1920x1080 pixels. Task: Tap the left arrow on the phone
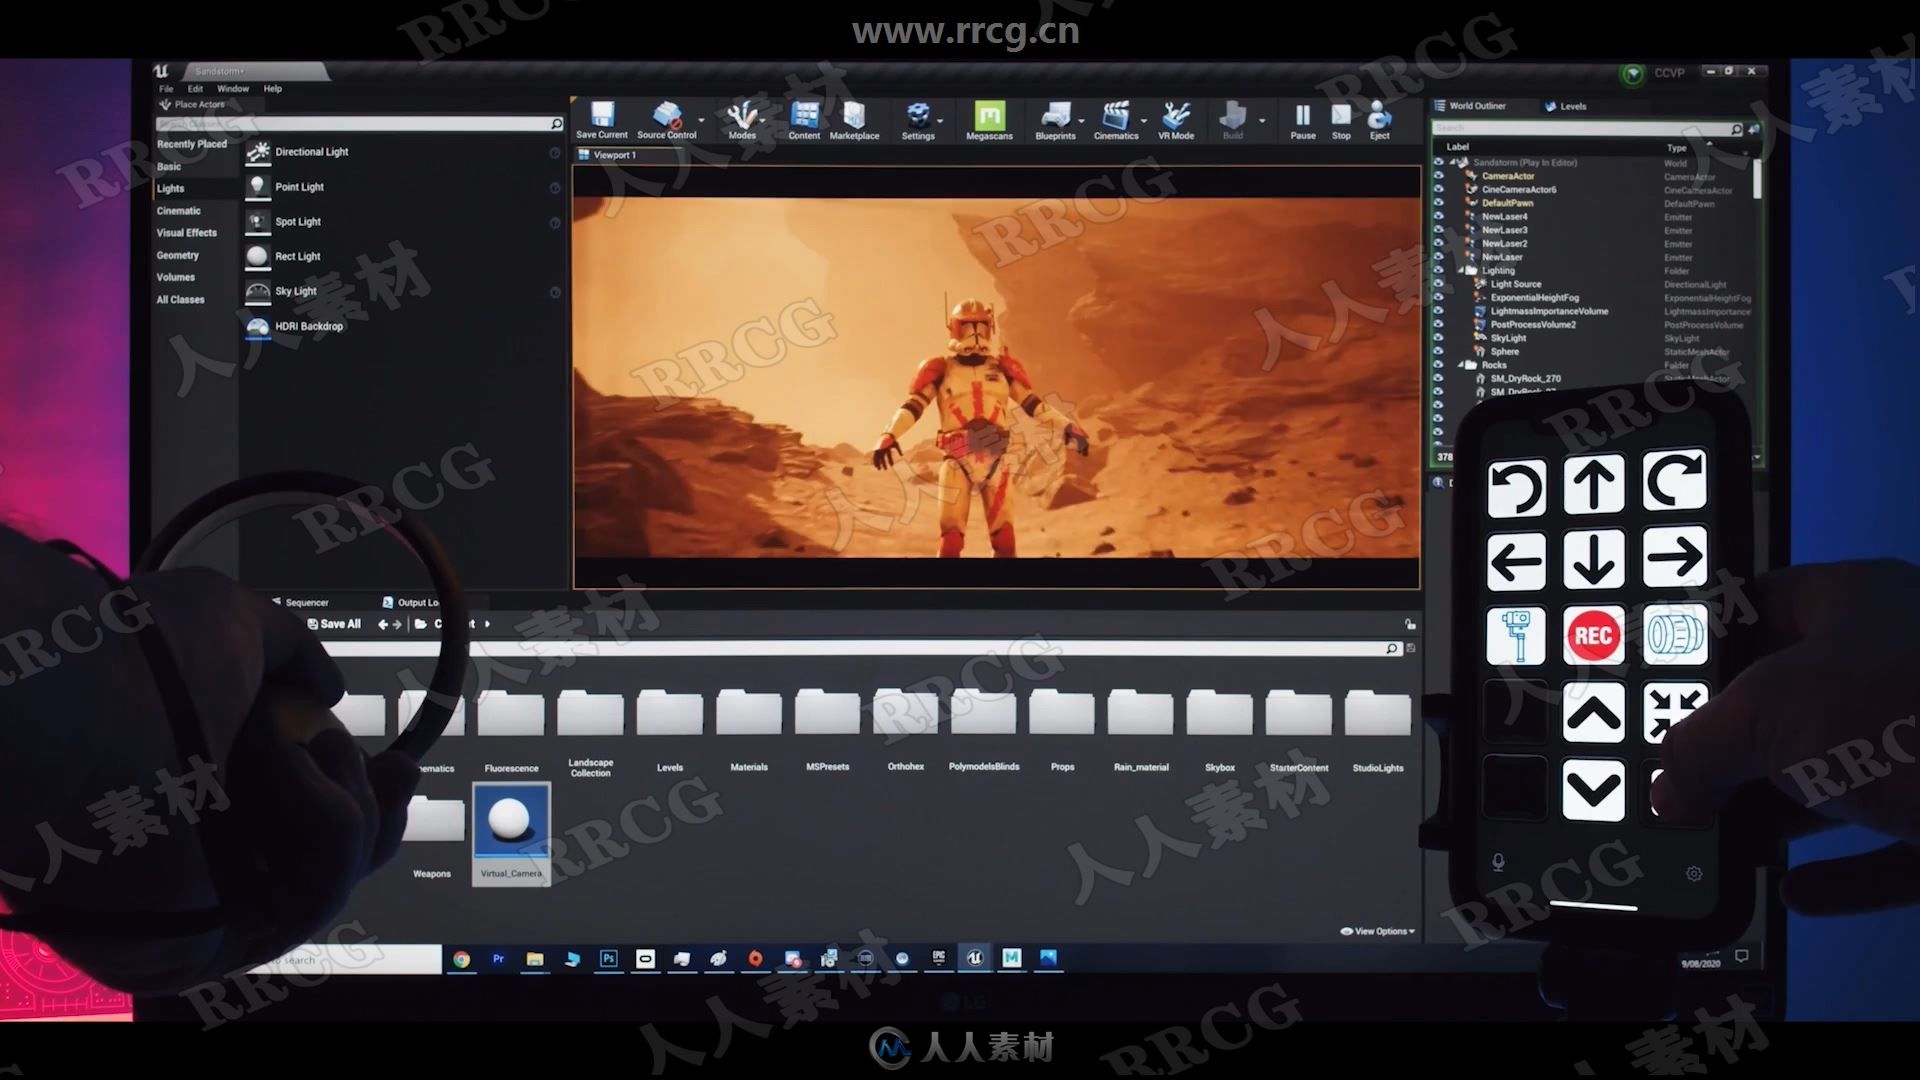point(1516,560)
